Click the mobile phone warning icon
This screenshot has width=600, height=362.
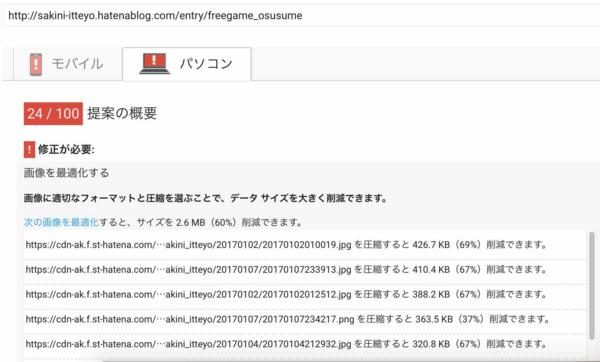pos(36,64)
